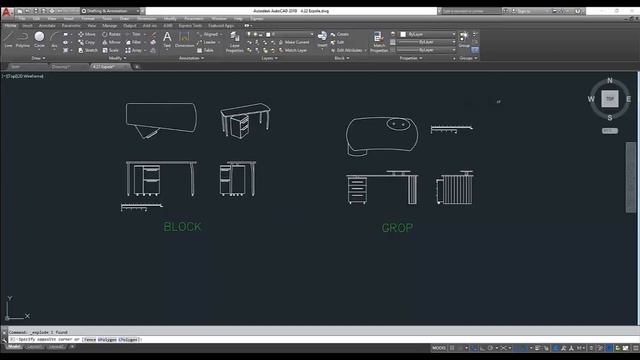
Task: Toggle polar tracking in status bar
Action: coord(490,348)
